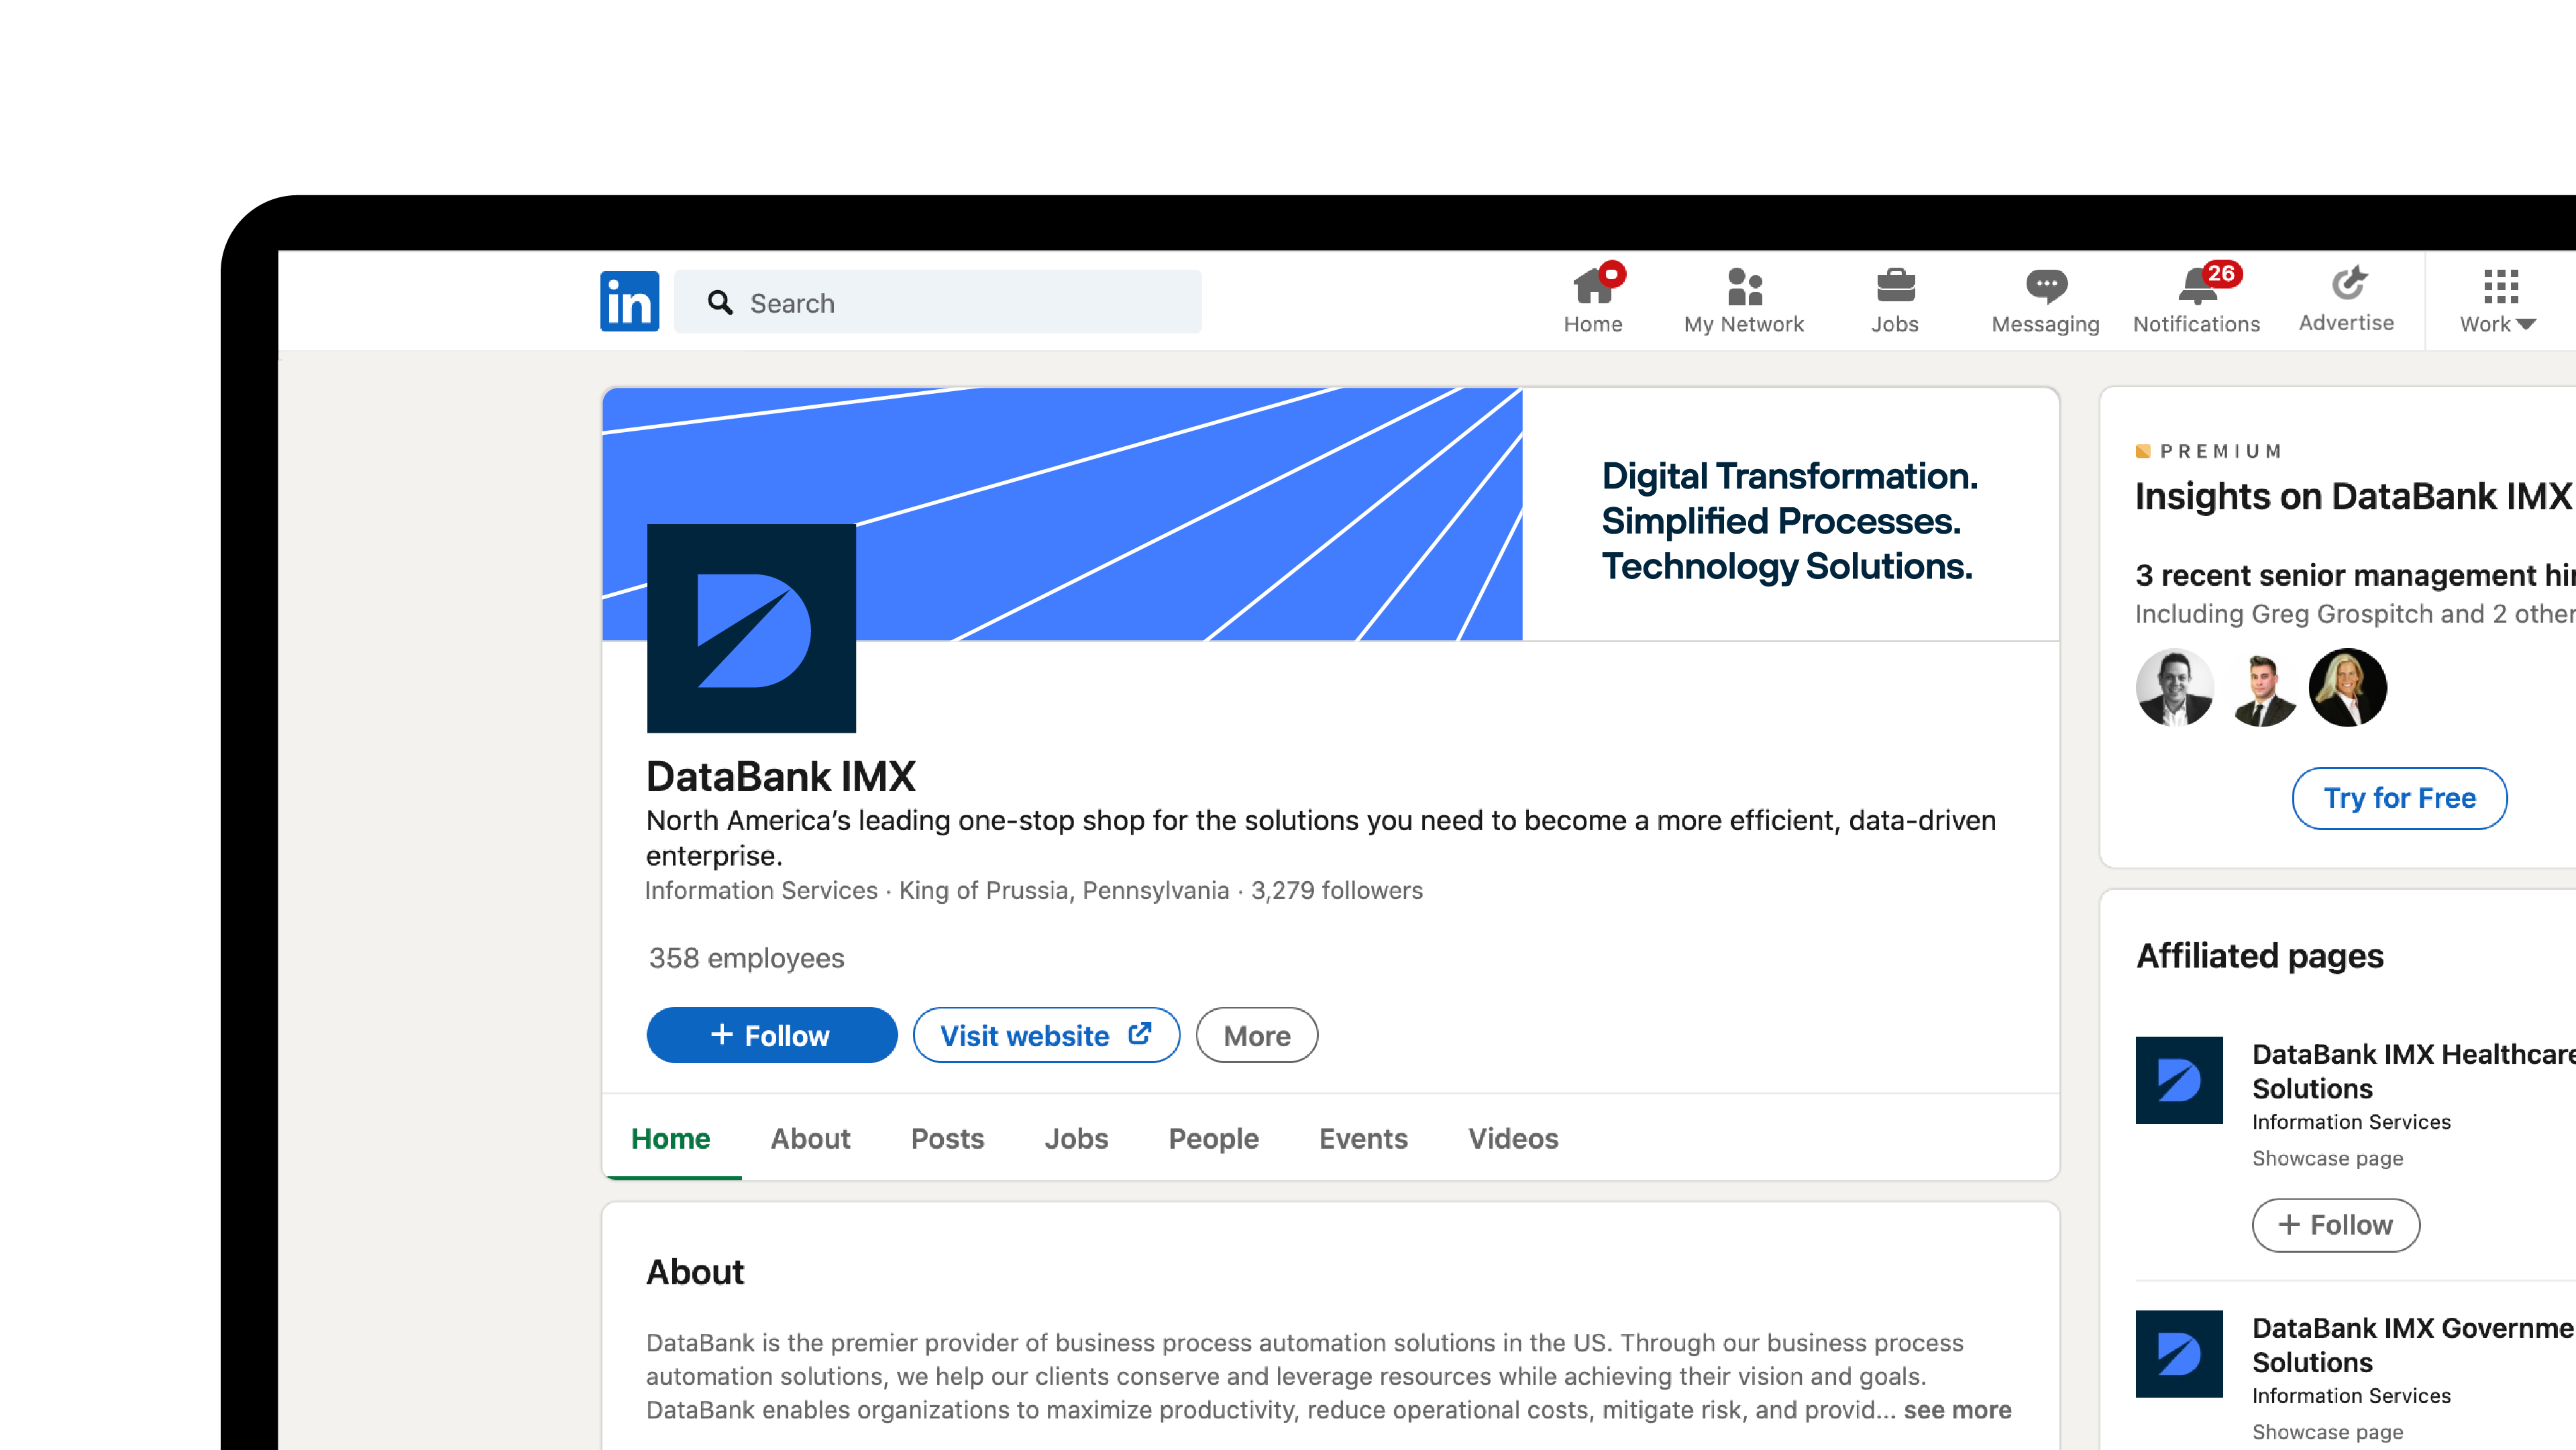Click the third senior hire profile photo
Viewport: 2576px width, 1450px height.
point(2348,687)
